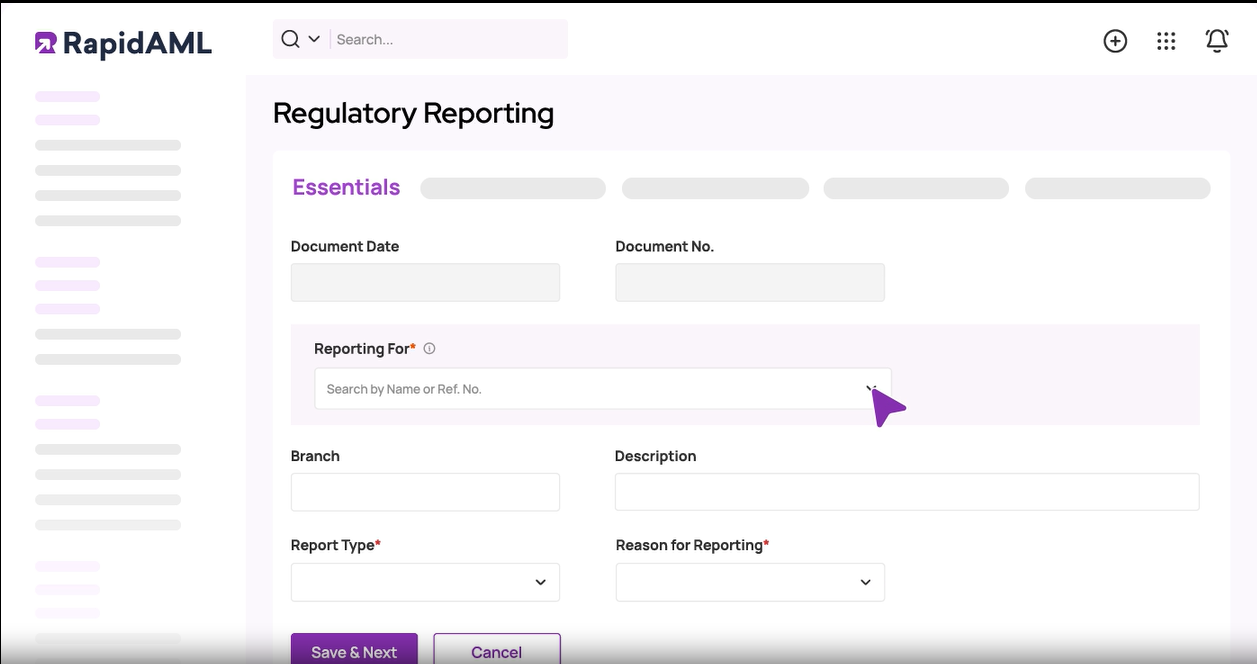Open the apps grid icon

(x=1166, y=41)
